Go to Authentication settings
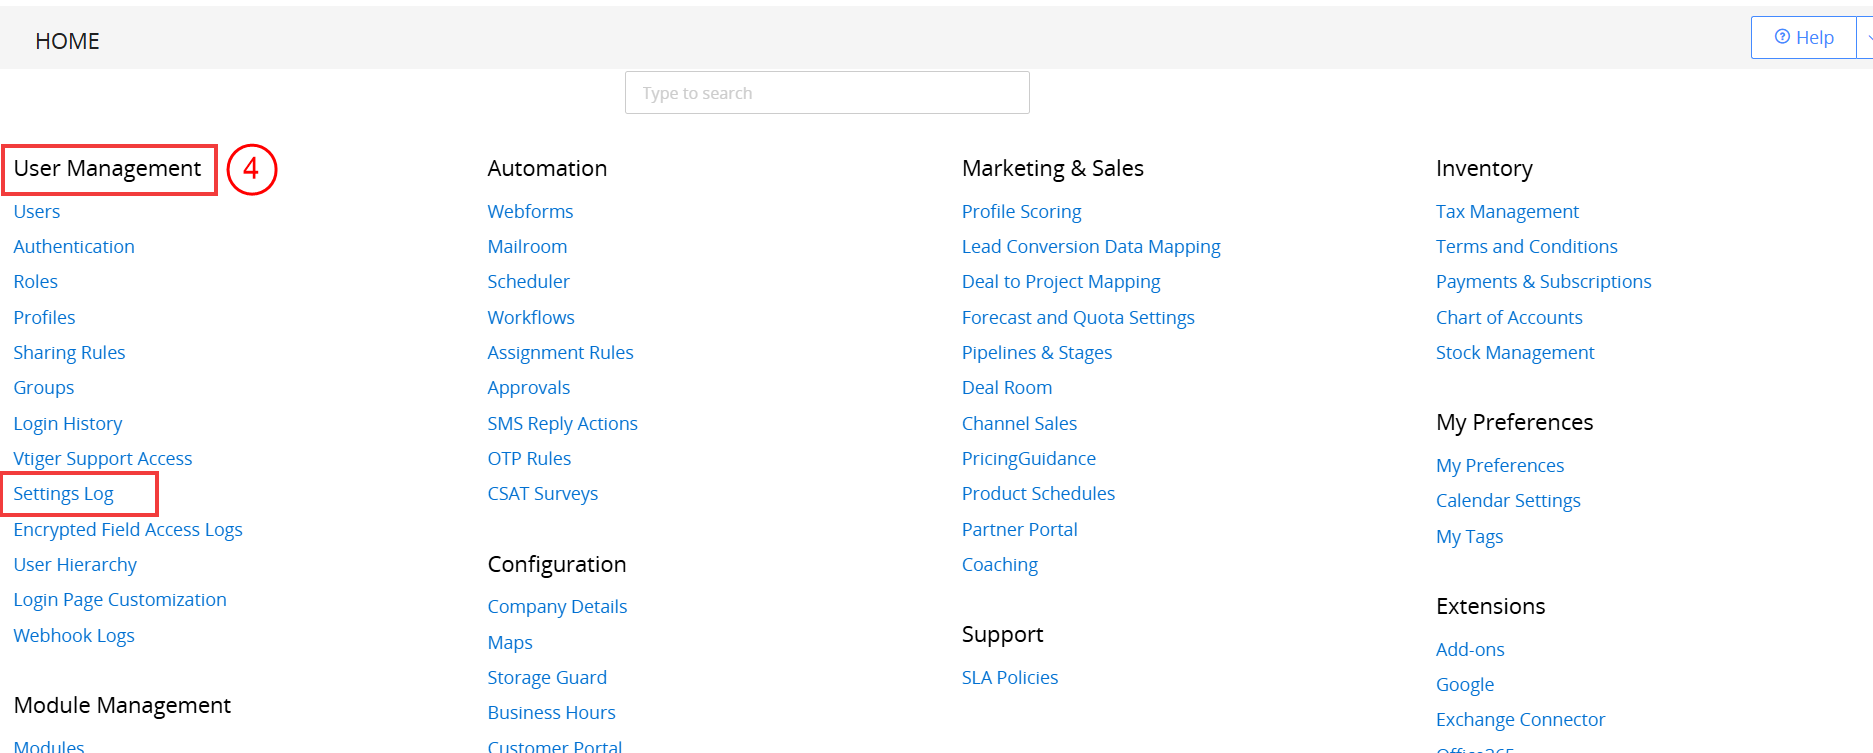1873x753 pixels. tap(74, 247)
